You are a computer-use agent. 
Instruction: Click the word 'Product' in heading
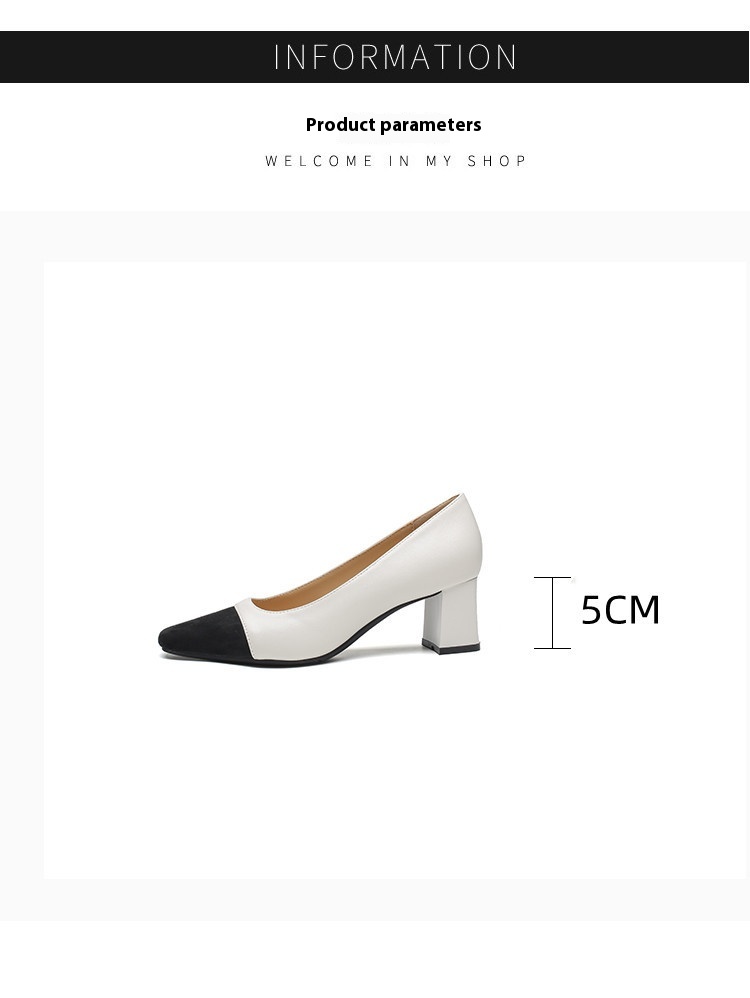341,125
